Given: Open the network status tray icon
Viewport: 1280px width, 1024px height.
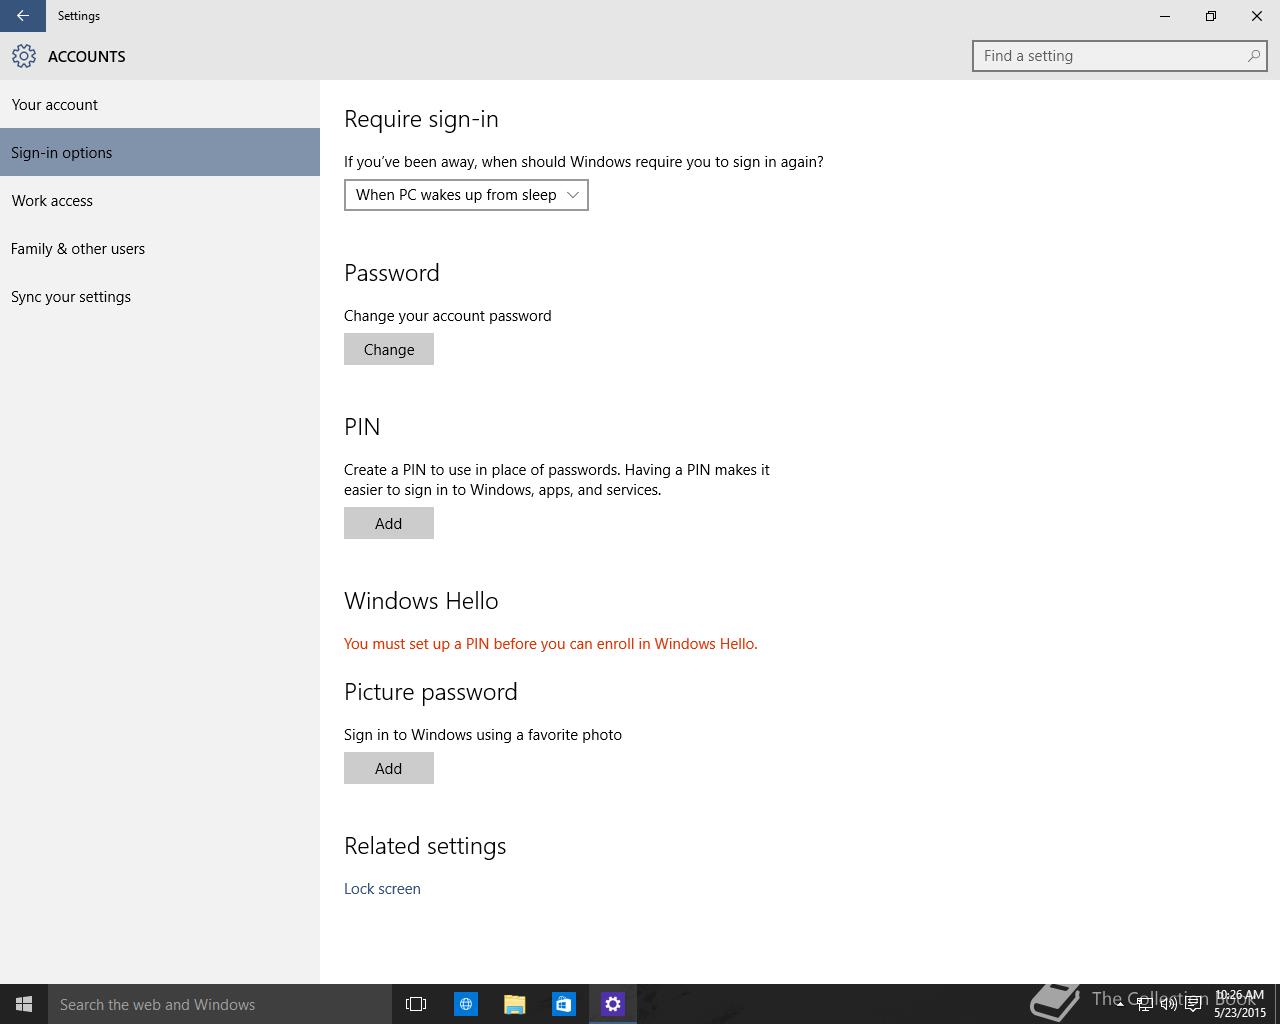Looking at the screenshot, I should [x=1145, y=1005].
